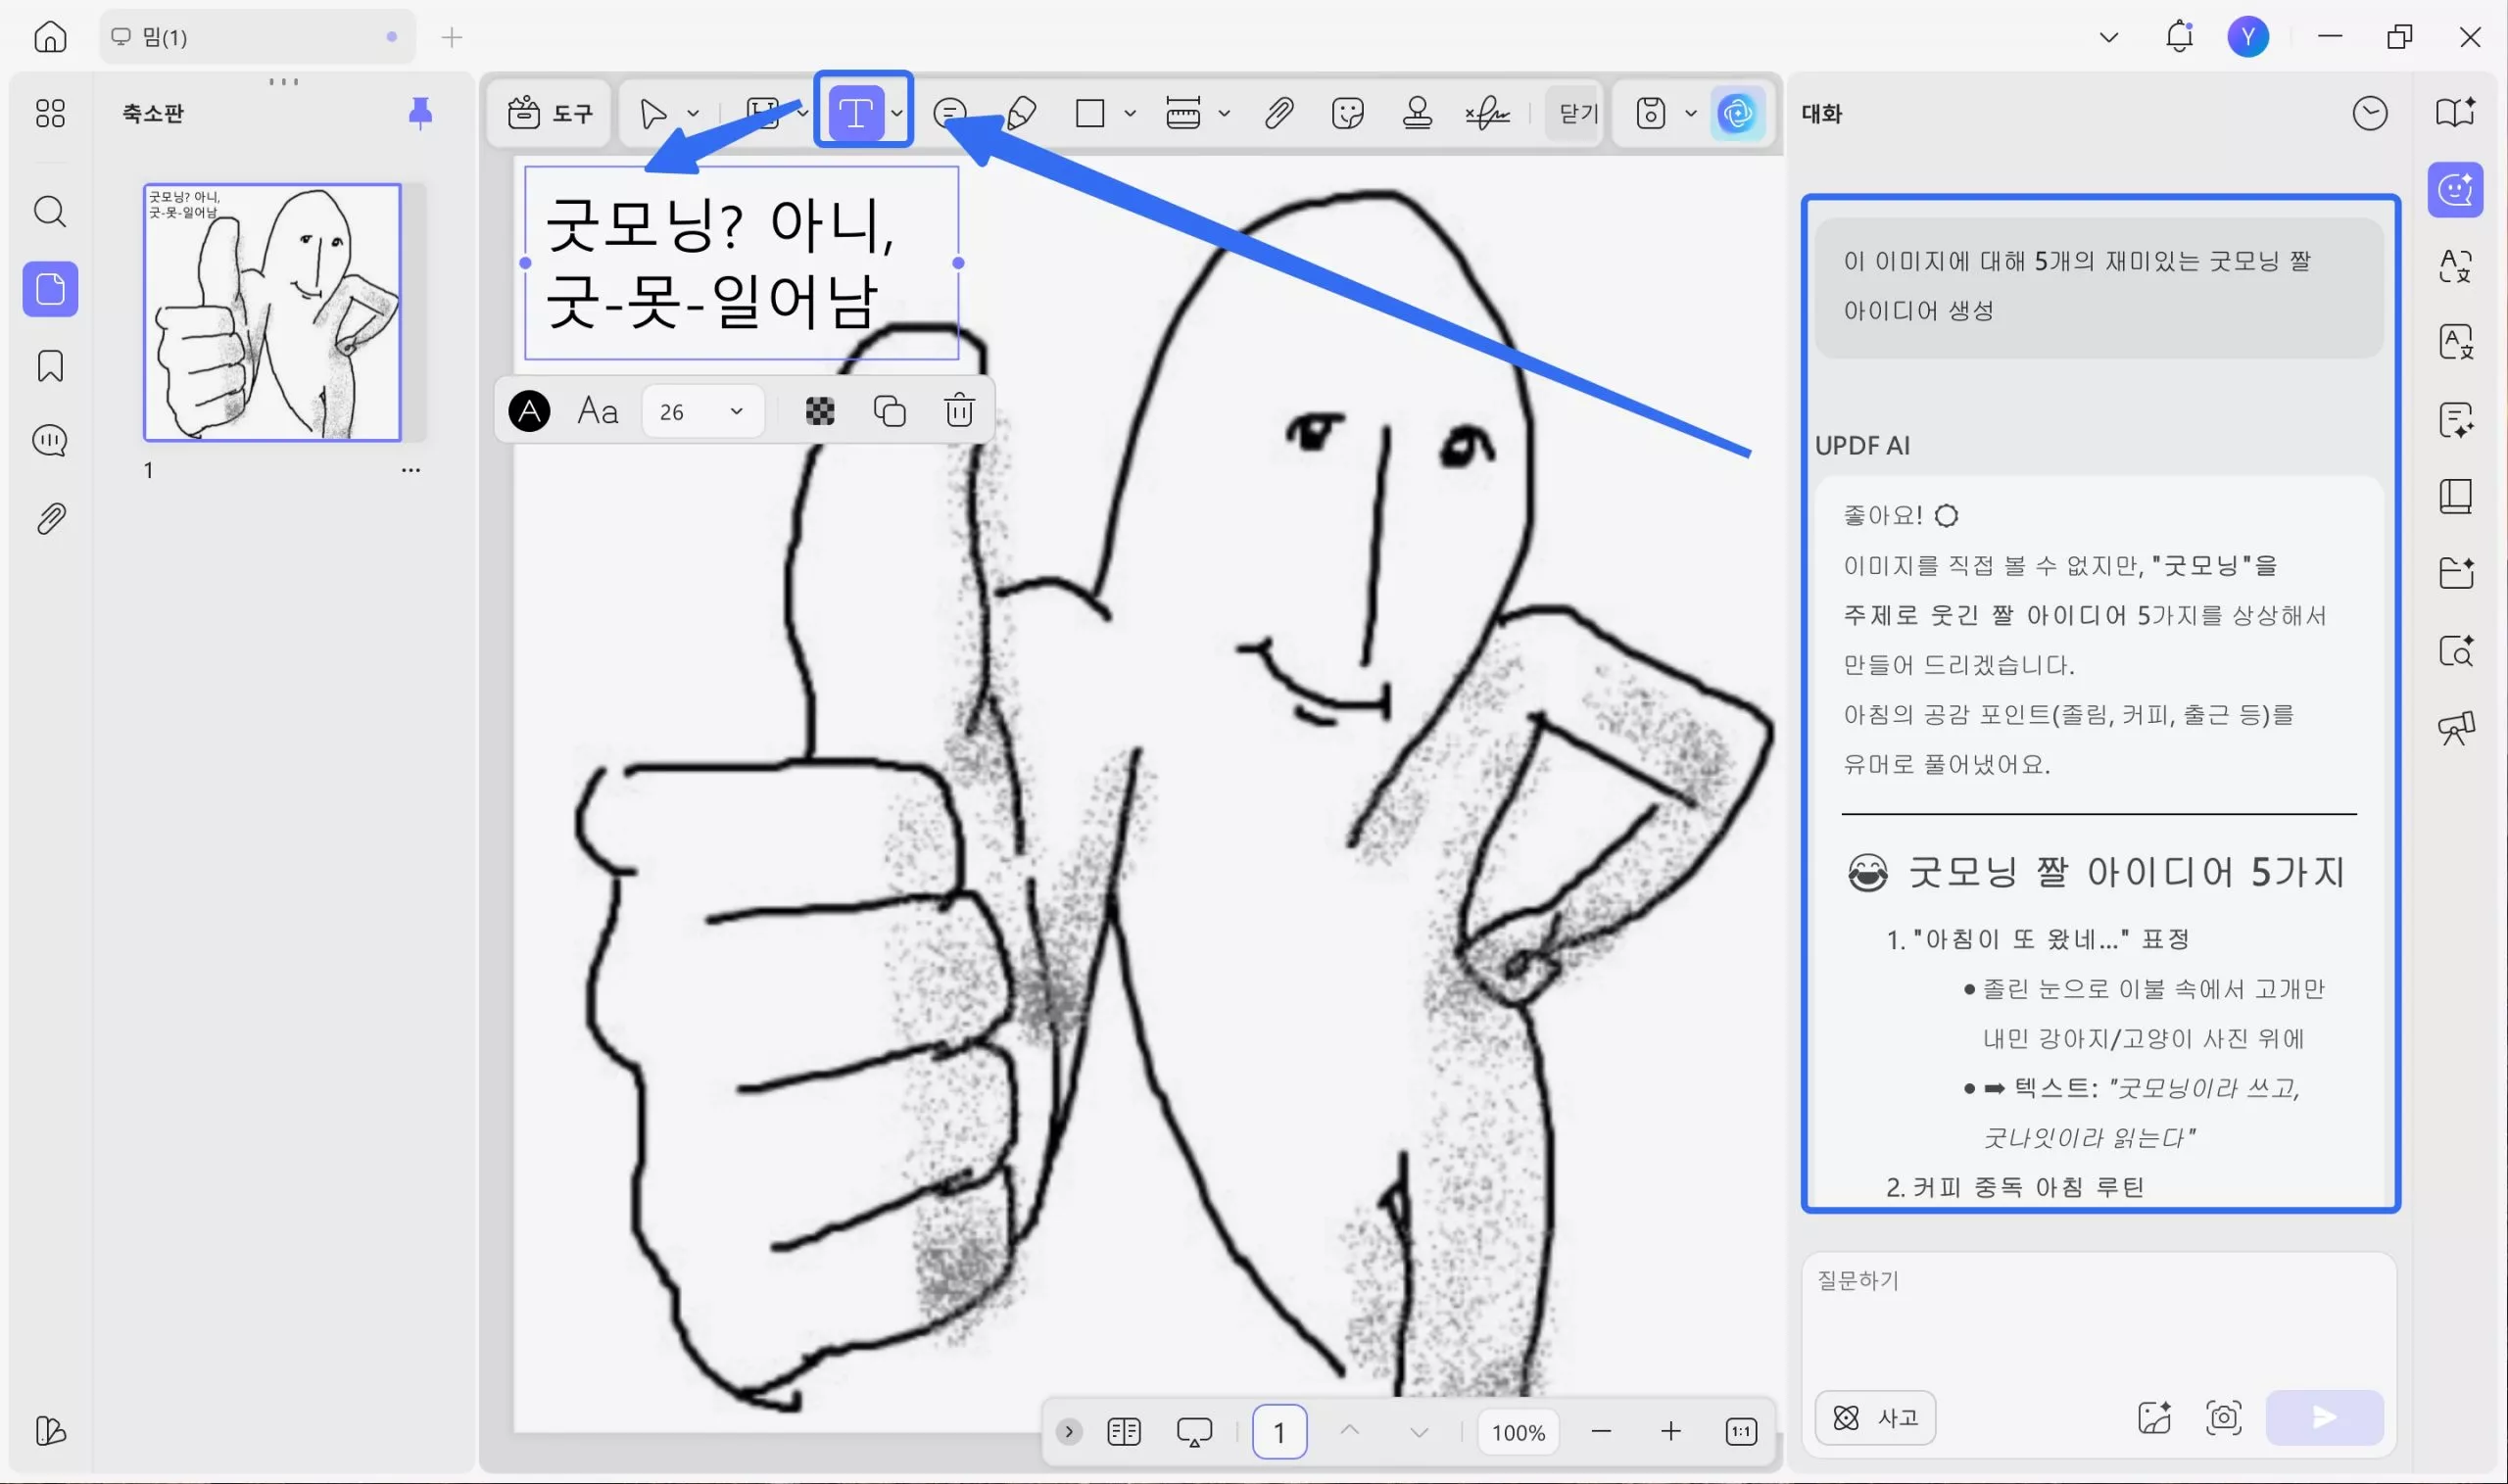Expand the rectangle shape tool options
The image size is (2508, 1484).
(1130, 113)
